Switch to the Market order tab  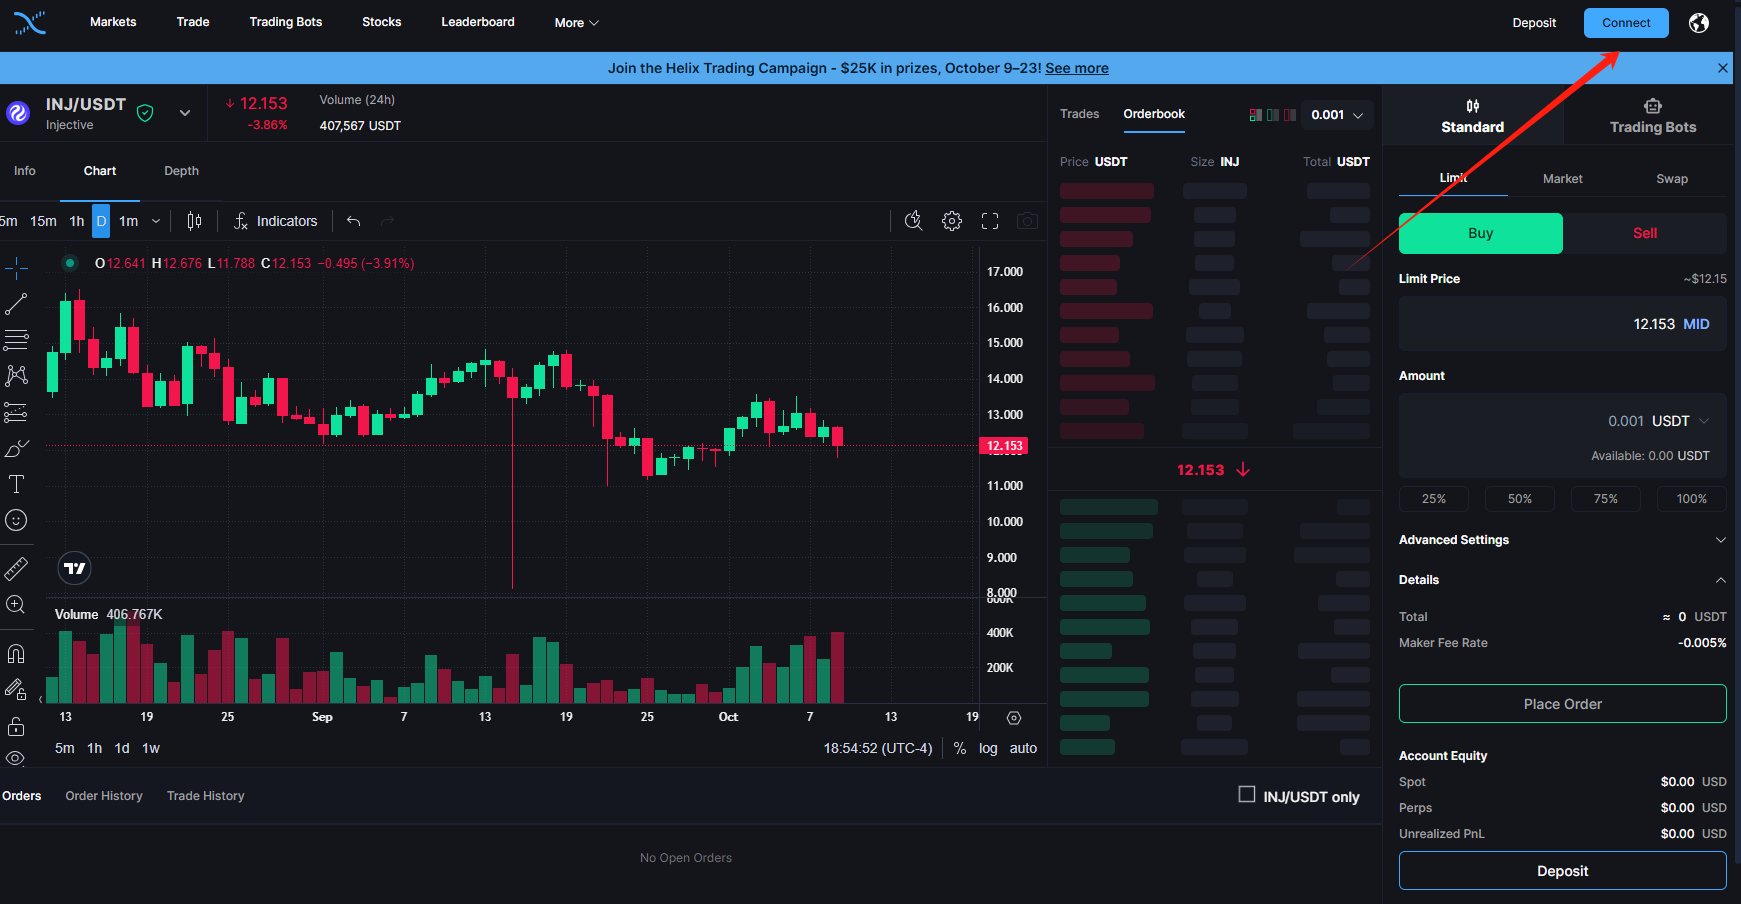click(x=1562, y=179)
